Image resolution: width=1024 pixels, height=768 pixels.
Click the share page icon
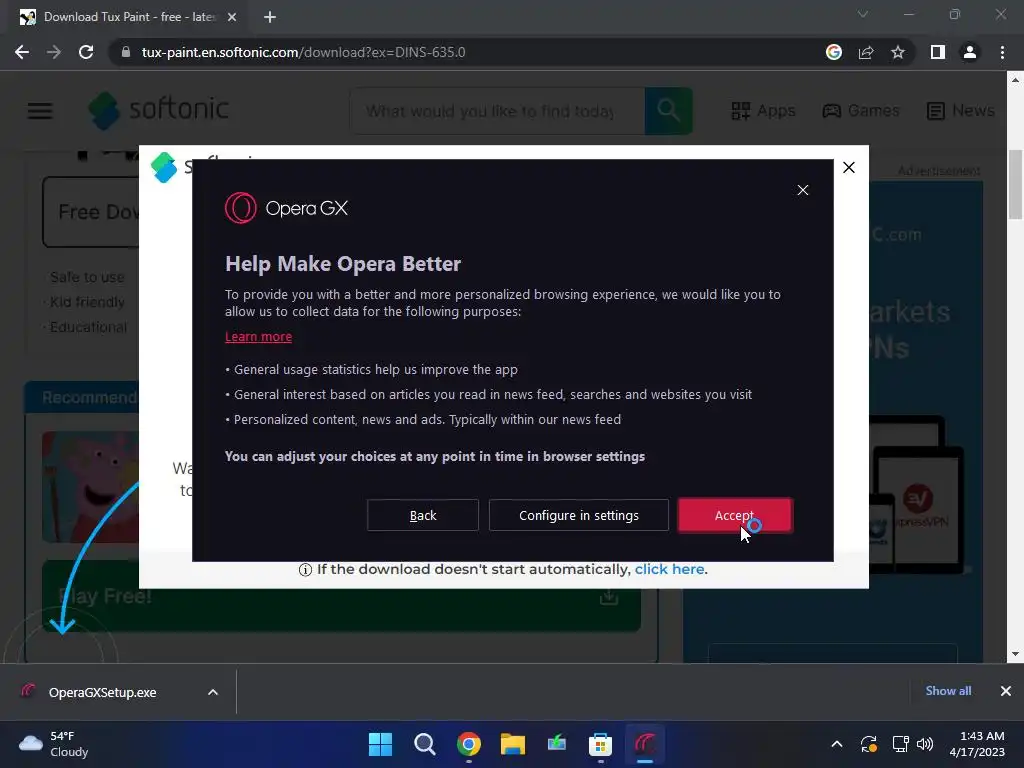[x=866, y=52]
